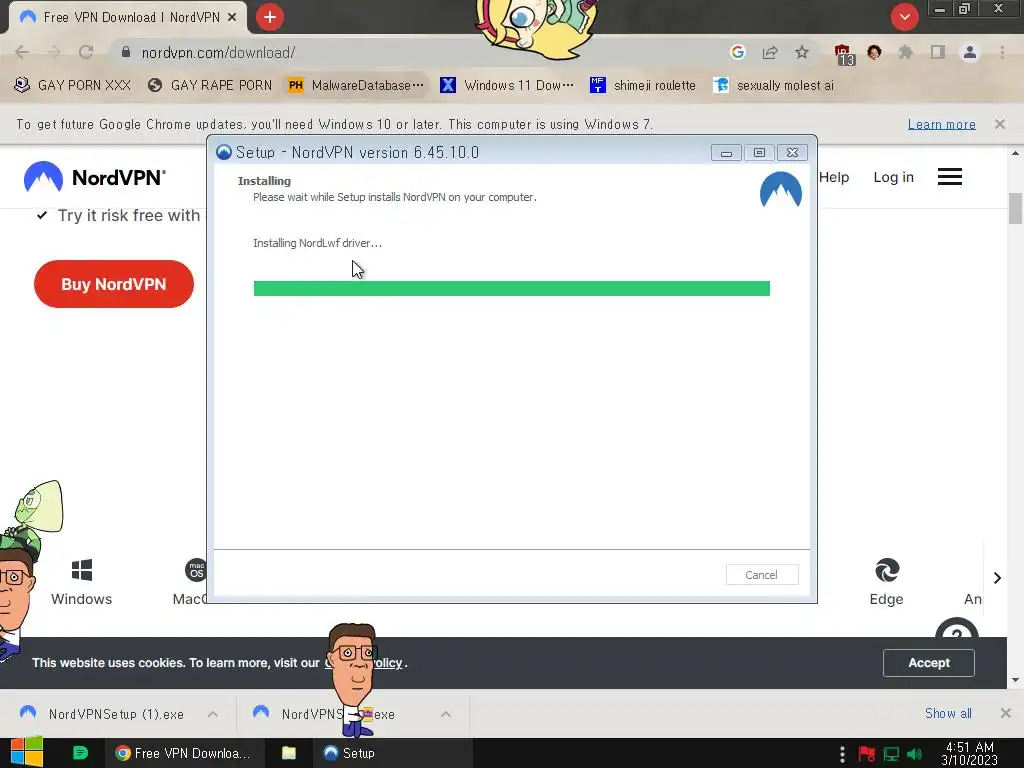Click Help in NordVPN site header
This screenshot has width=1024, height=768.
pos(834,177)
